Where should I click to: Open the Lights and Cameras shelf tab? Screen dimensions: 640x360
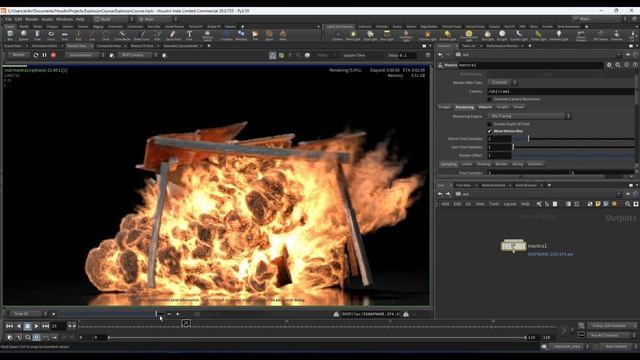pos(340,27)
